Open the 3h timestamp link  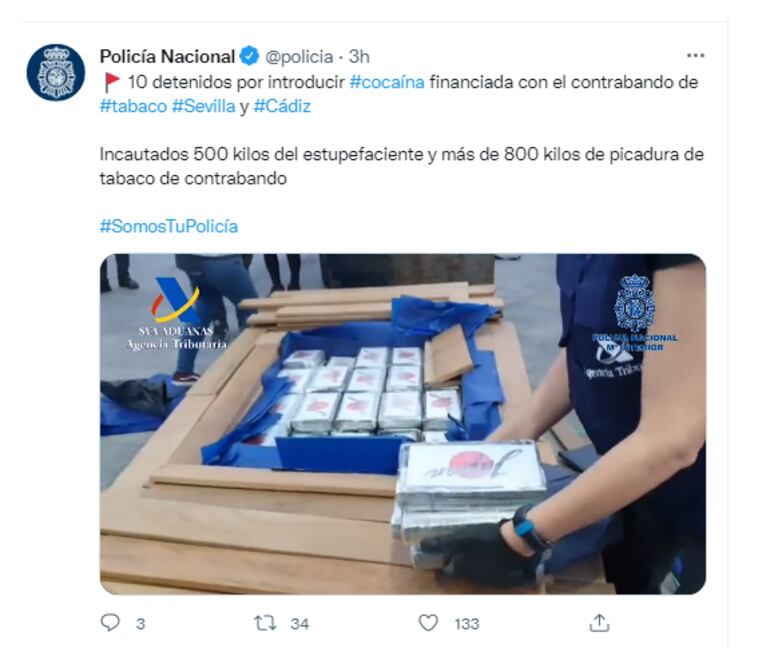tap(359, 56)
